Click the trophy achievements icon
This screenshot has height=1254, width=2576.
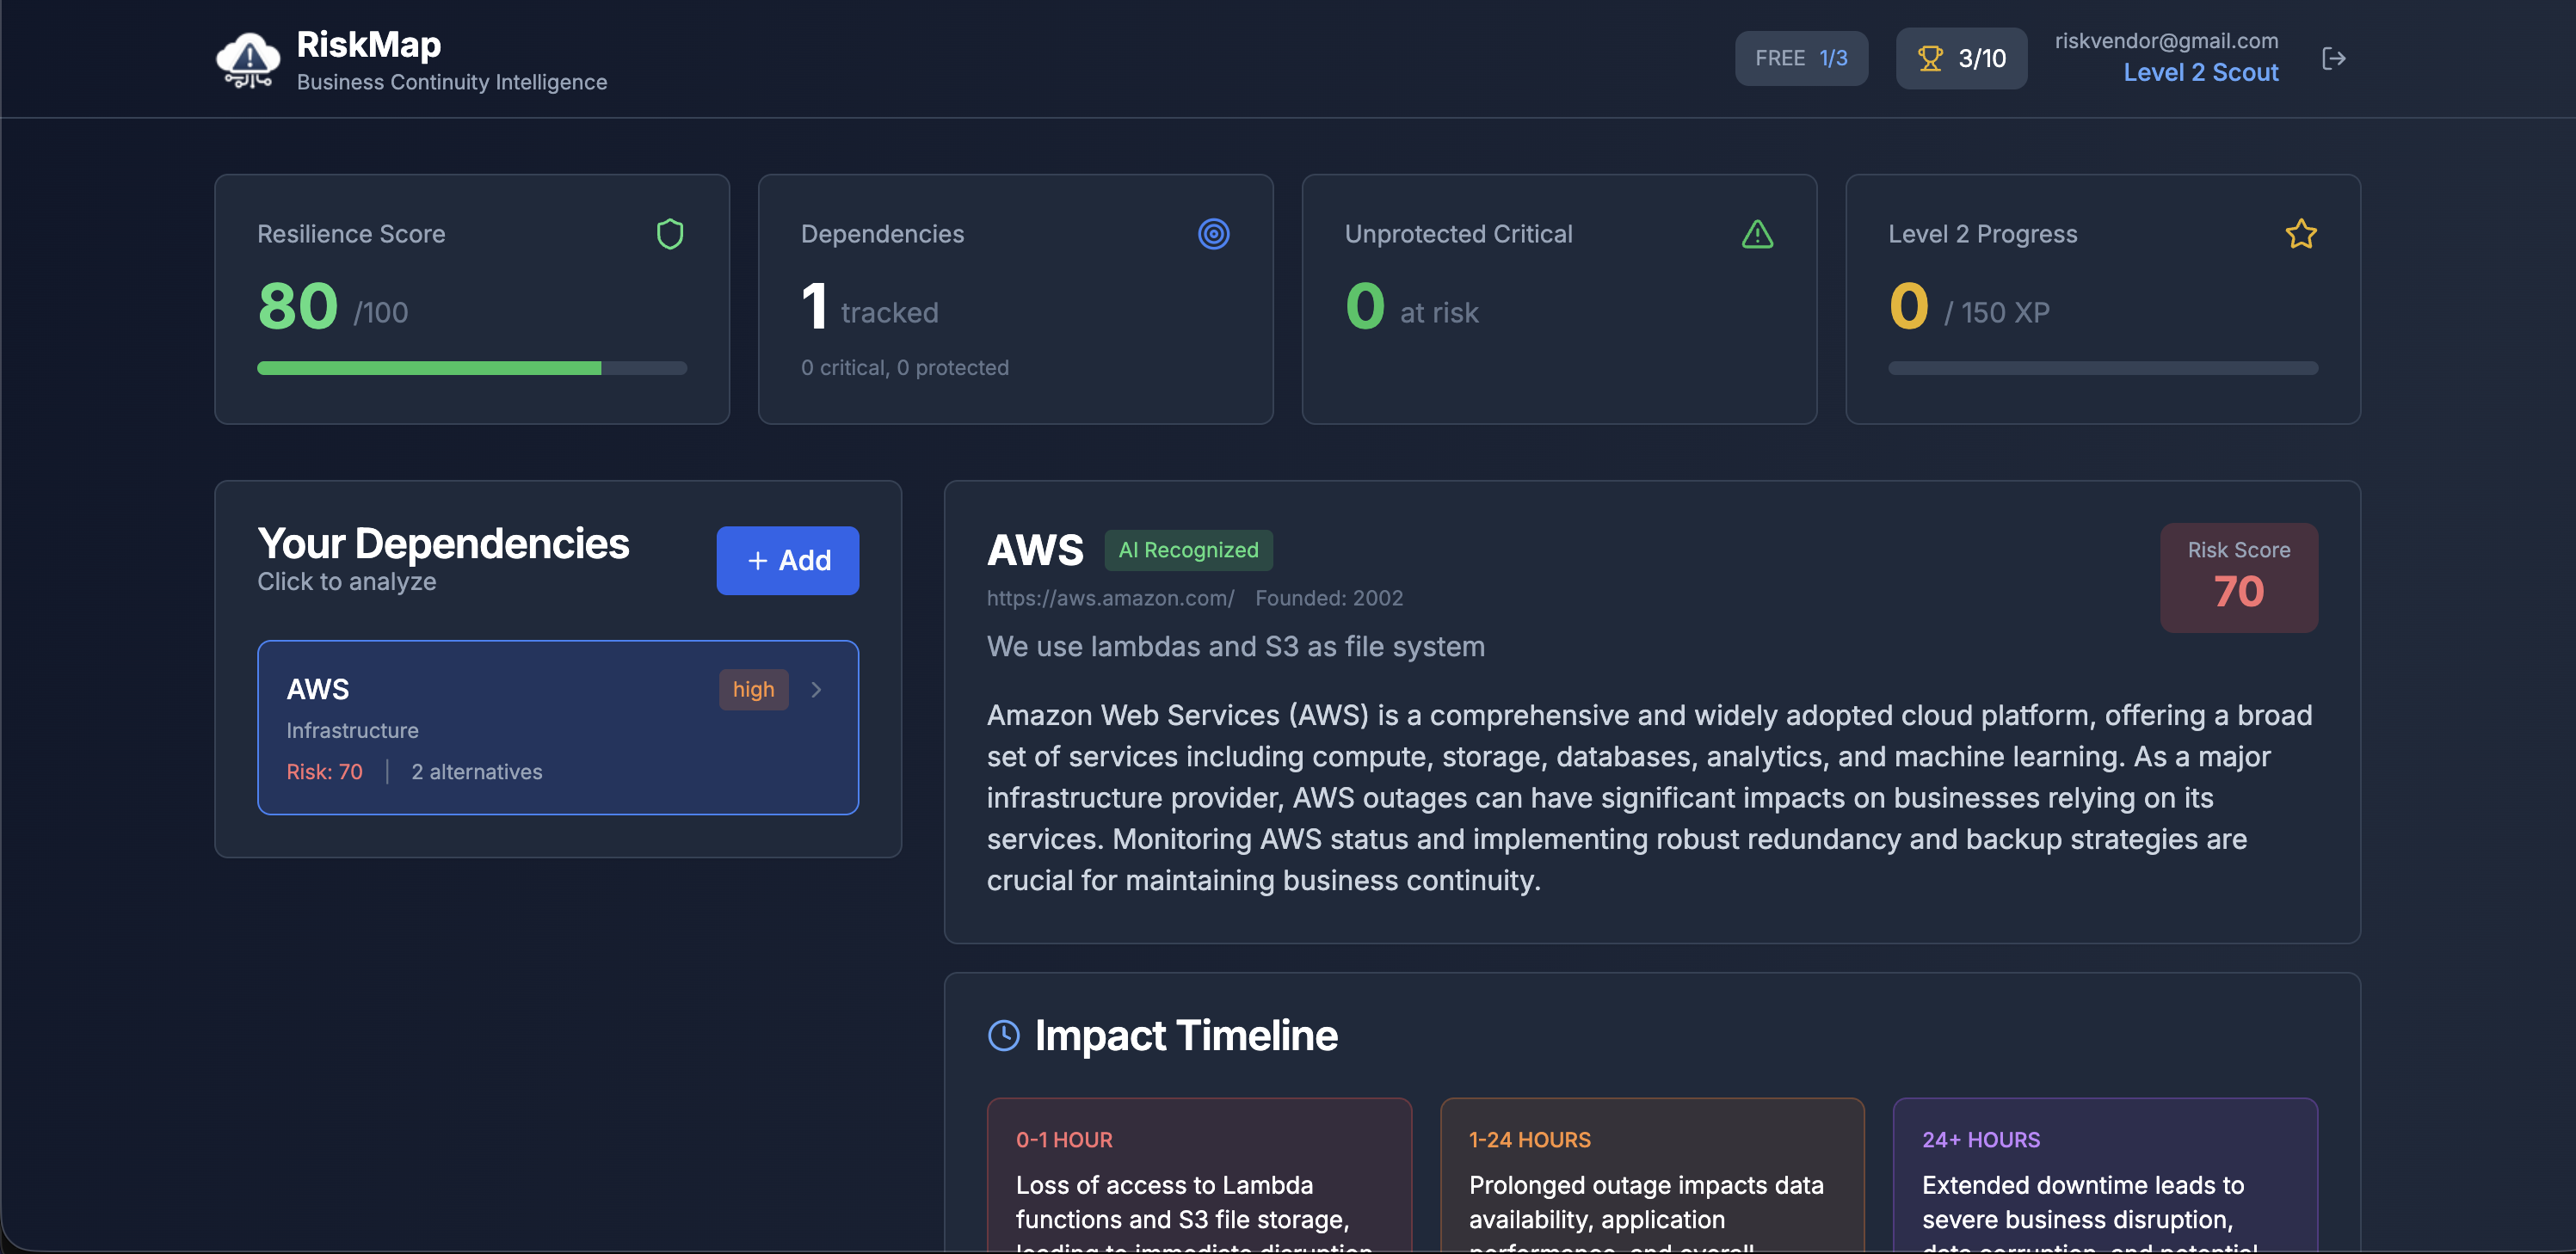[x=1930, y=59]
